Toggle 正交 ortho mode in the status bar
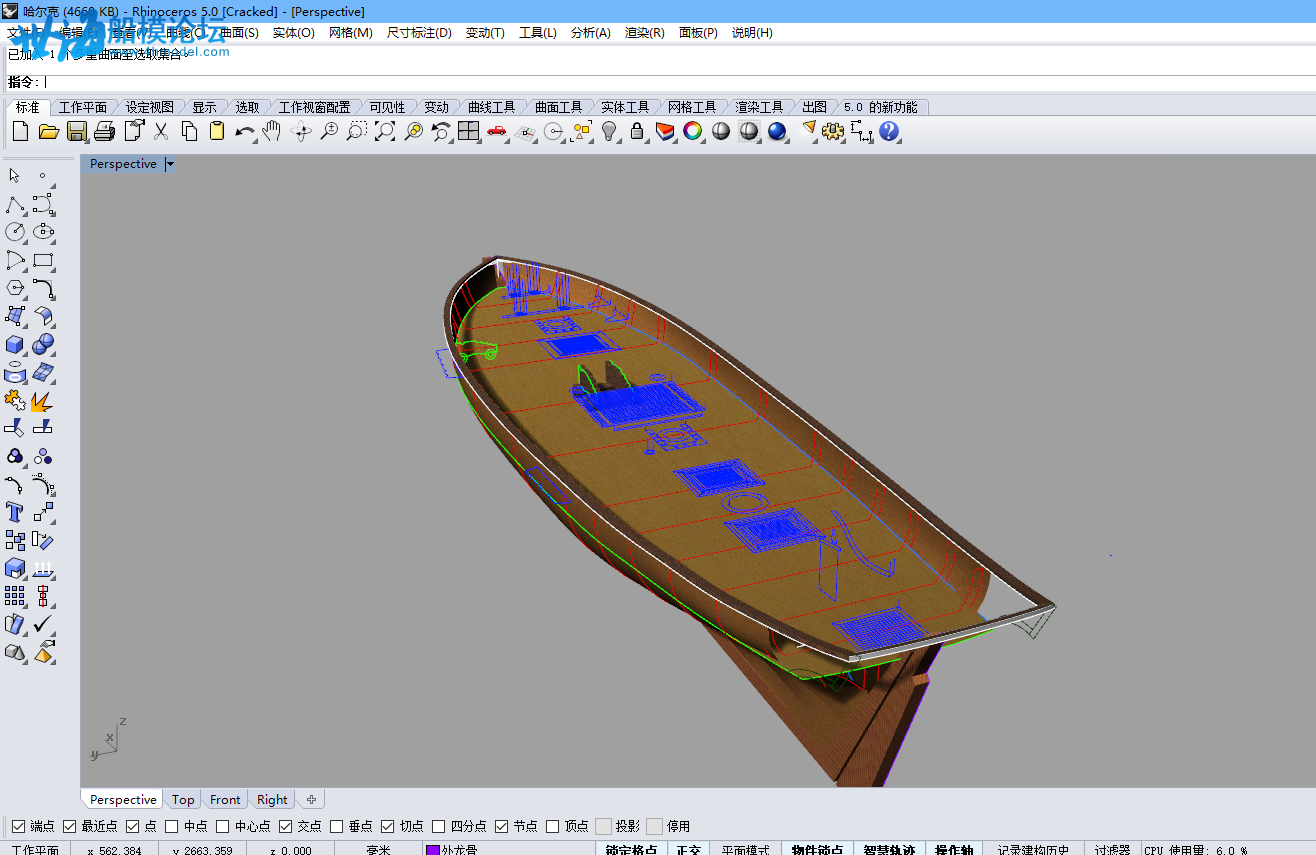The width and height of the screenshot is (1316, 855). pyautogui.click(x=688, y=850)
